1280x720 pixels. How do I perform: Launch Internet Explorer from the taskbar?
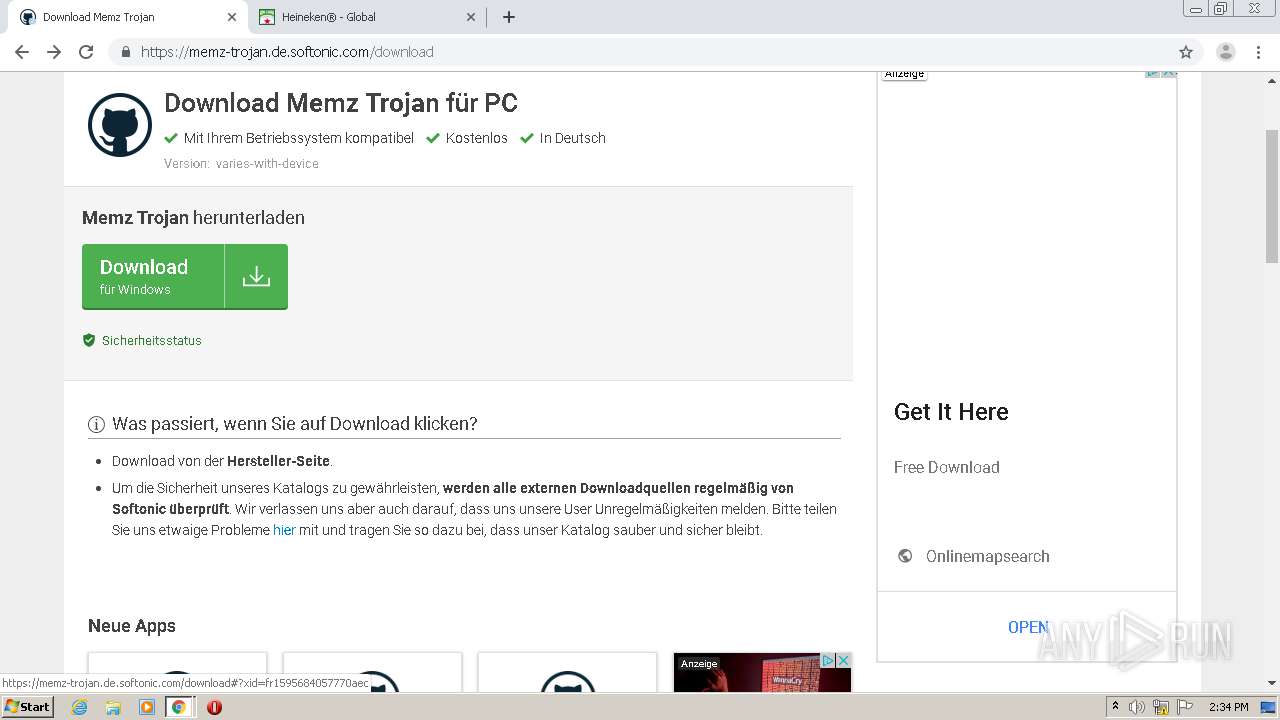[79, 707]
